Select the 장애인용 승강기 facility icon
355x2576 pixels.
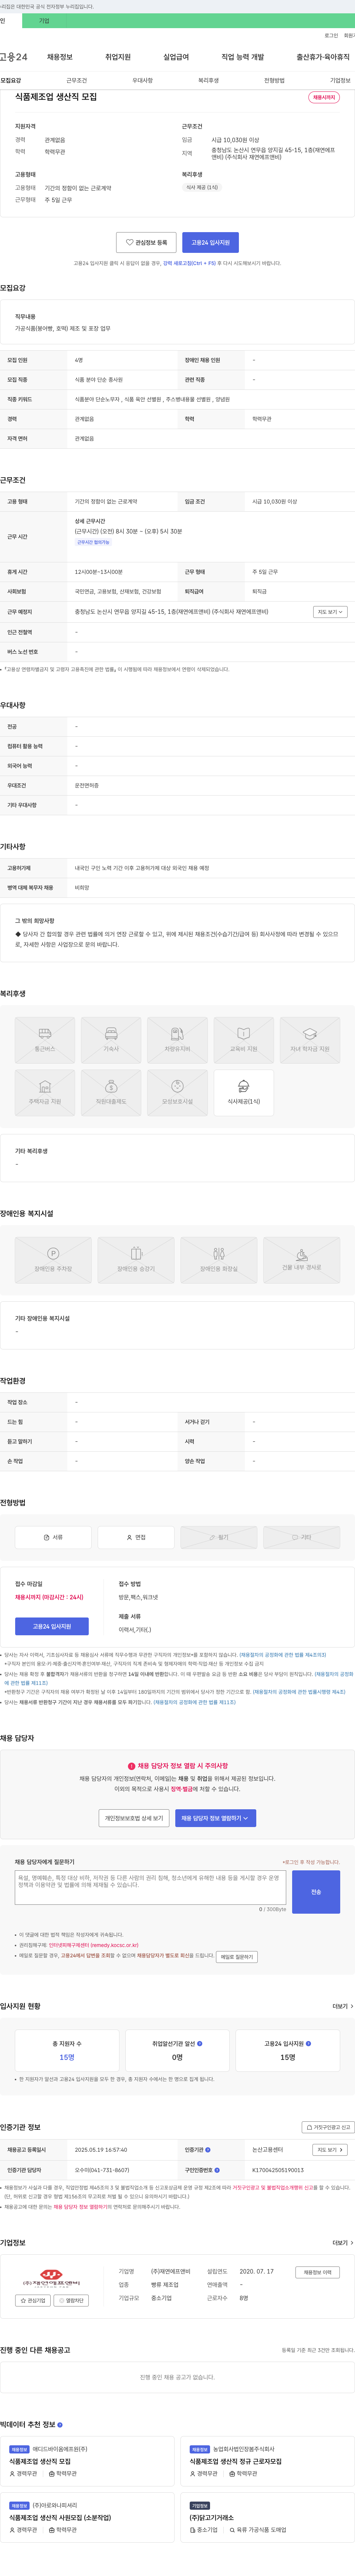pos(136,1260)
